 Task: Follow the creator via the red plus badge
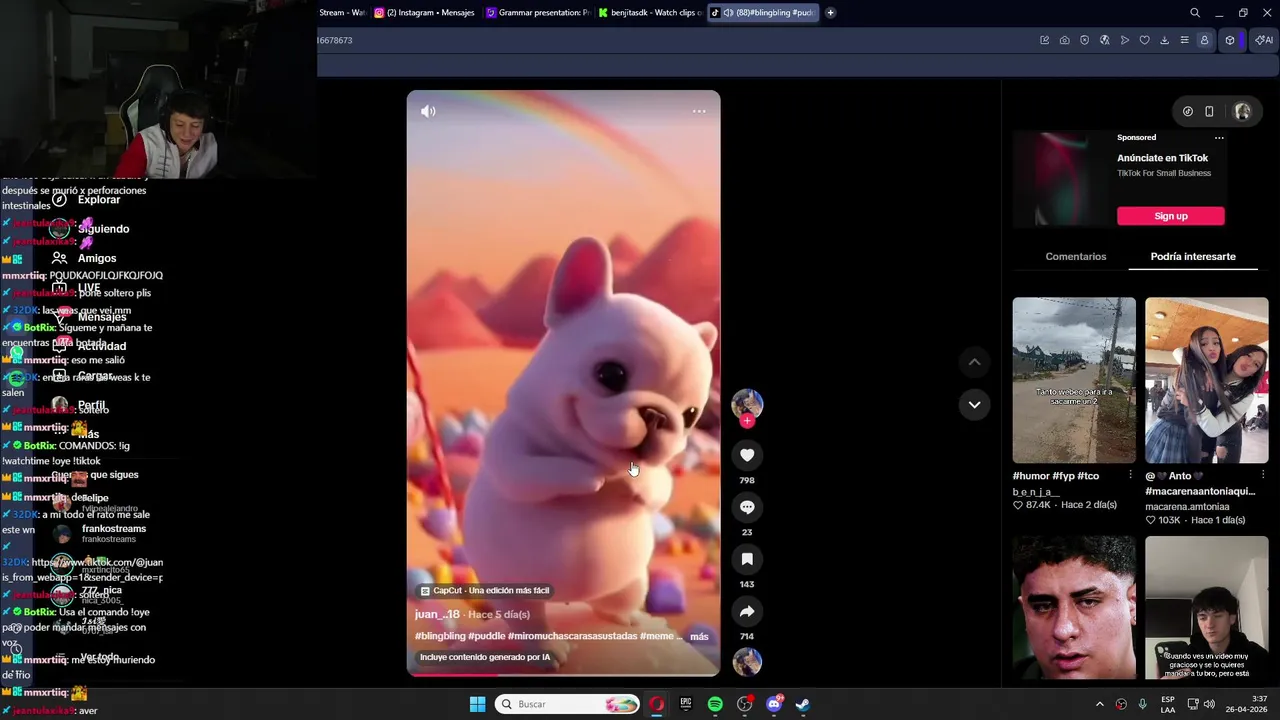coord(747,421)
